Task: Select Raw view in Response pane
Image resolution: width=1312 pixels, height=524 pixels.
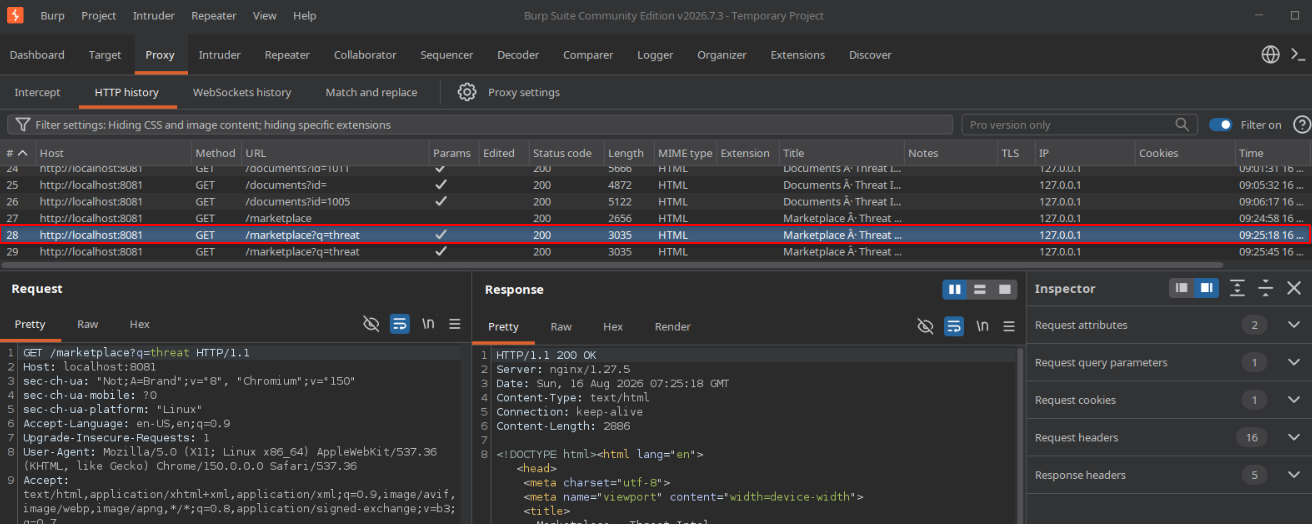Action: (x=561, y=326)
